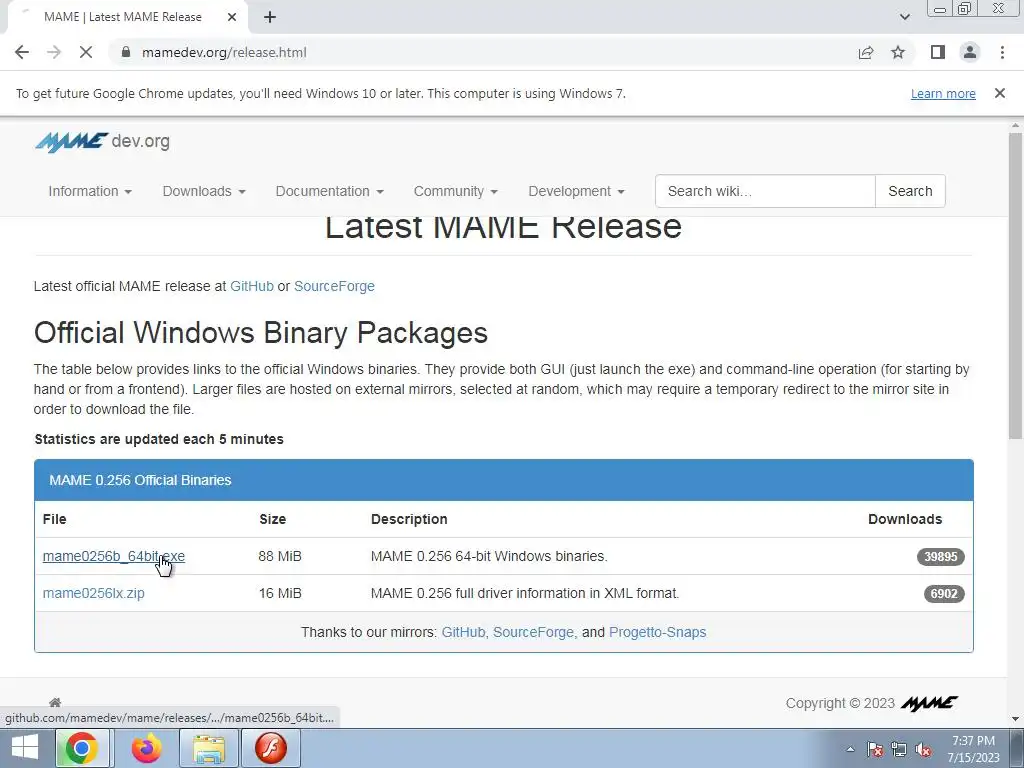Open the Chrome side panel icon
The width and height of the screenshot is (1024, 768).
point(938,52)
